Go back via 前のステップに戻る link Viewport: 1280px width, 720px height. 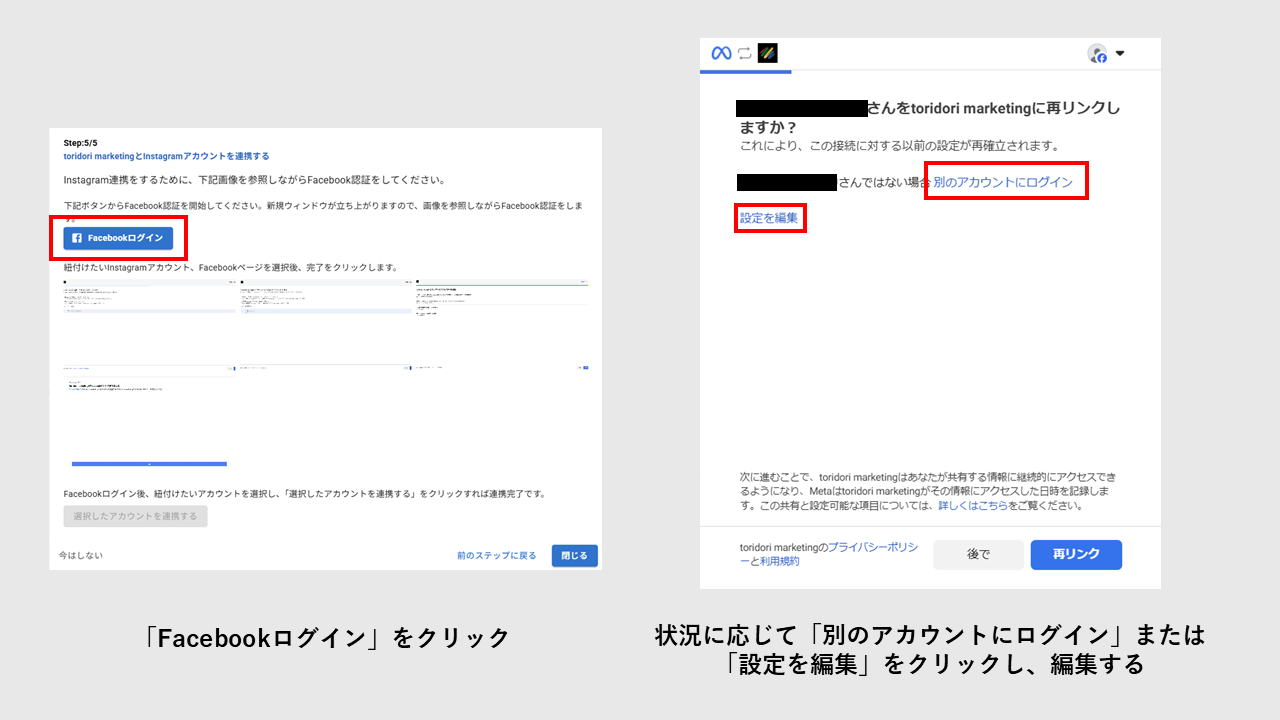click(497, 555)
